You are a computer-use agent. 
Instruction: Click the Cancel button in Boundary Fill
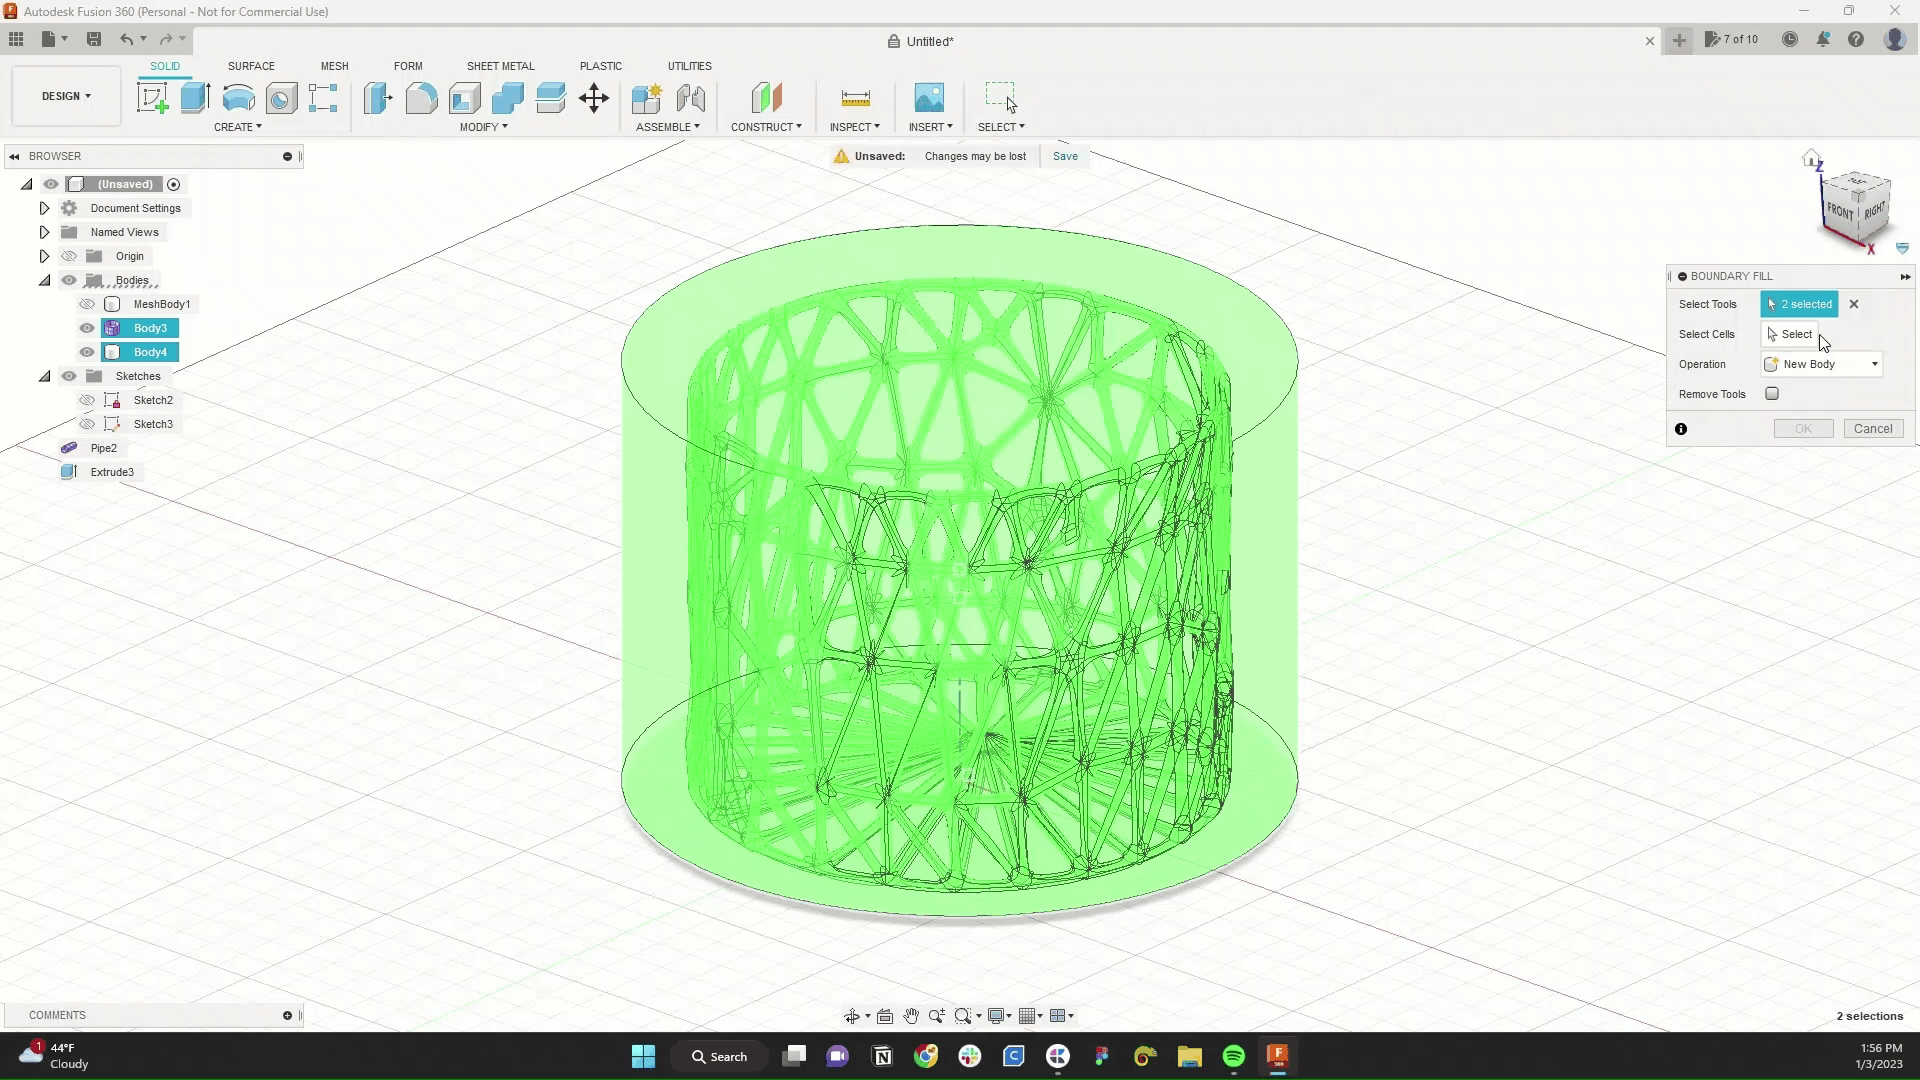point(1873,429)
